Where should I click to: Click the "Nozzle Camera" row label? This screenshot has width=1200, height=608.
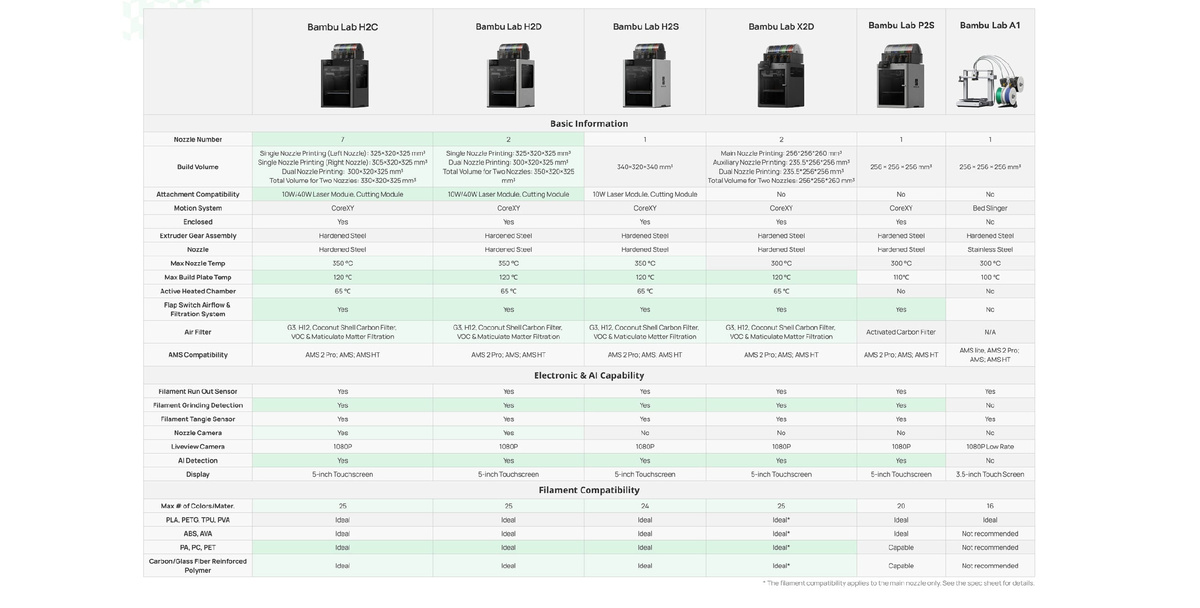[198, 433]
